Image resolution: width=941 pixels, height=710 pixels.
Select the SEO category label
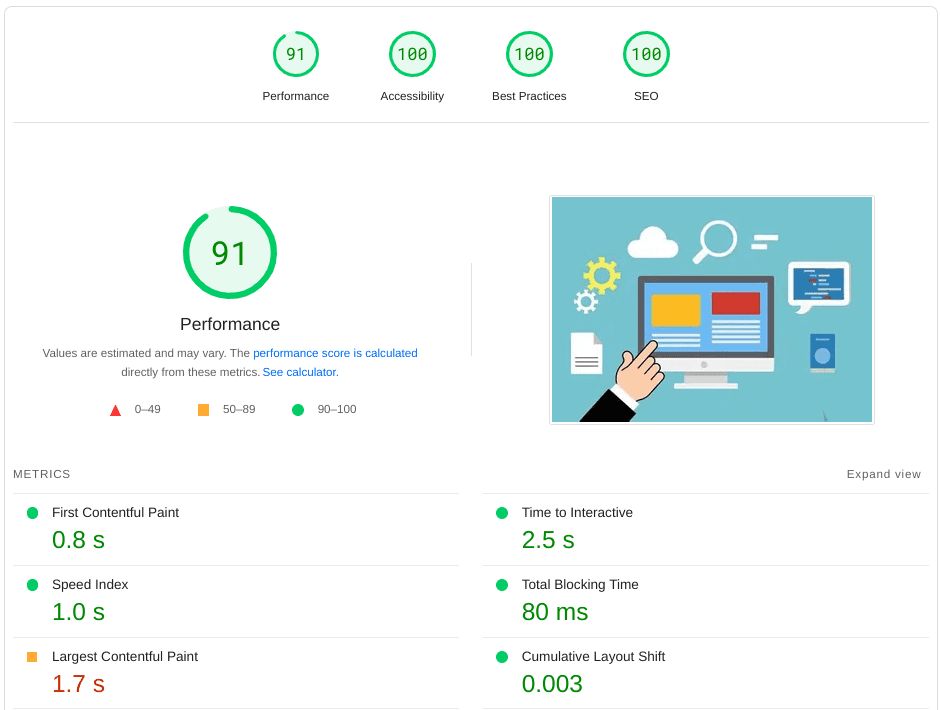(x=646, y=96)
